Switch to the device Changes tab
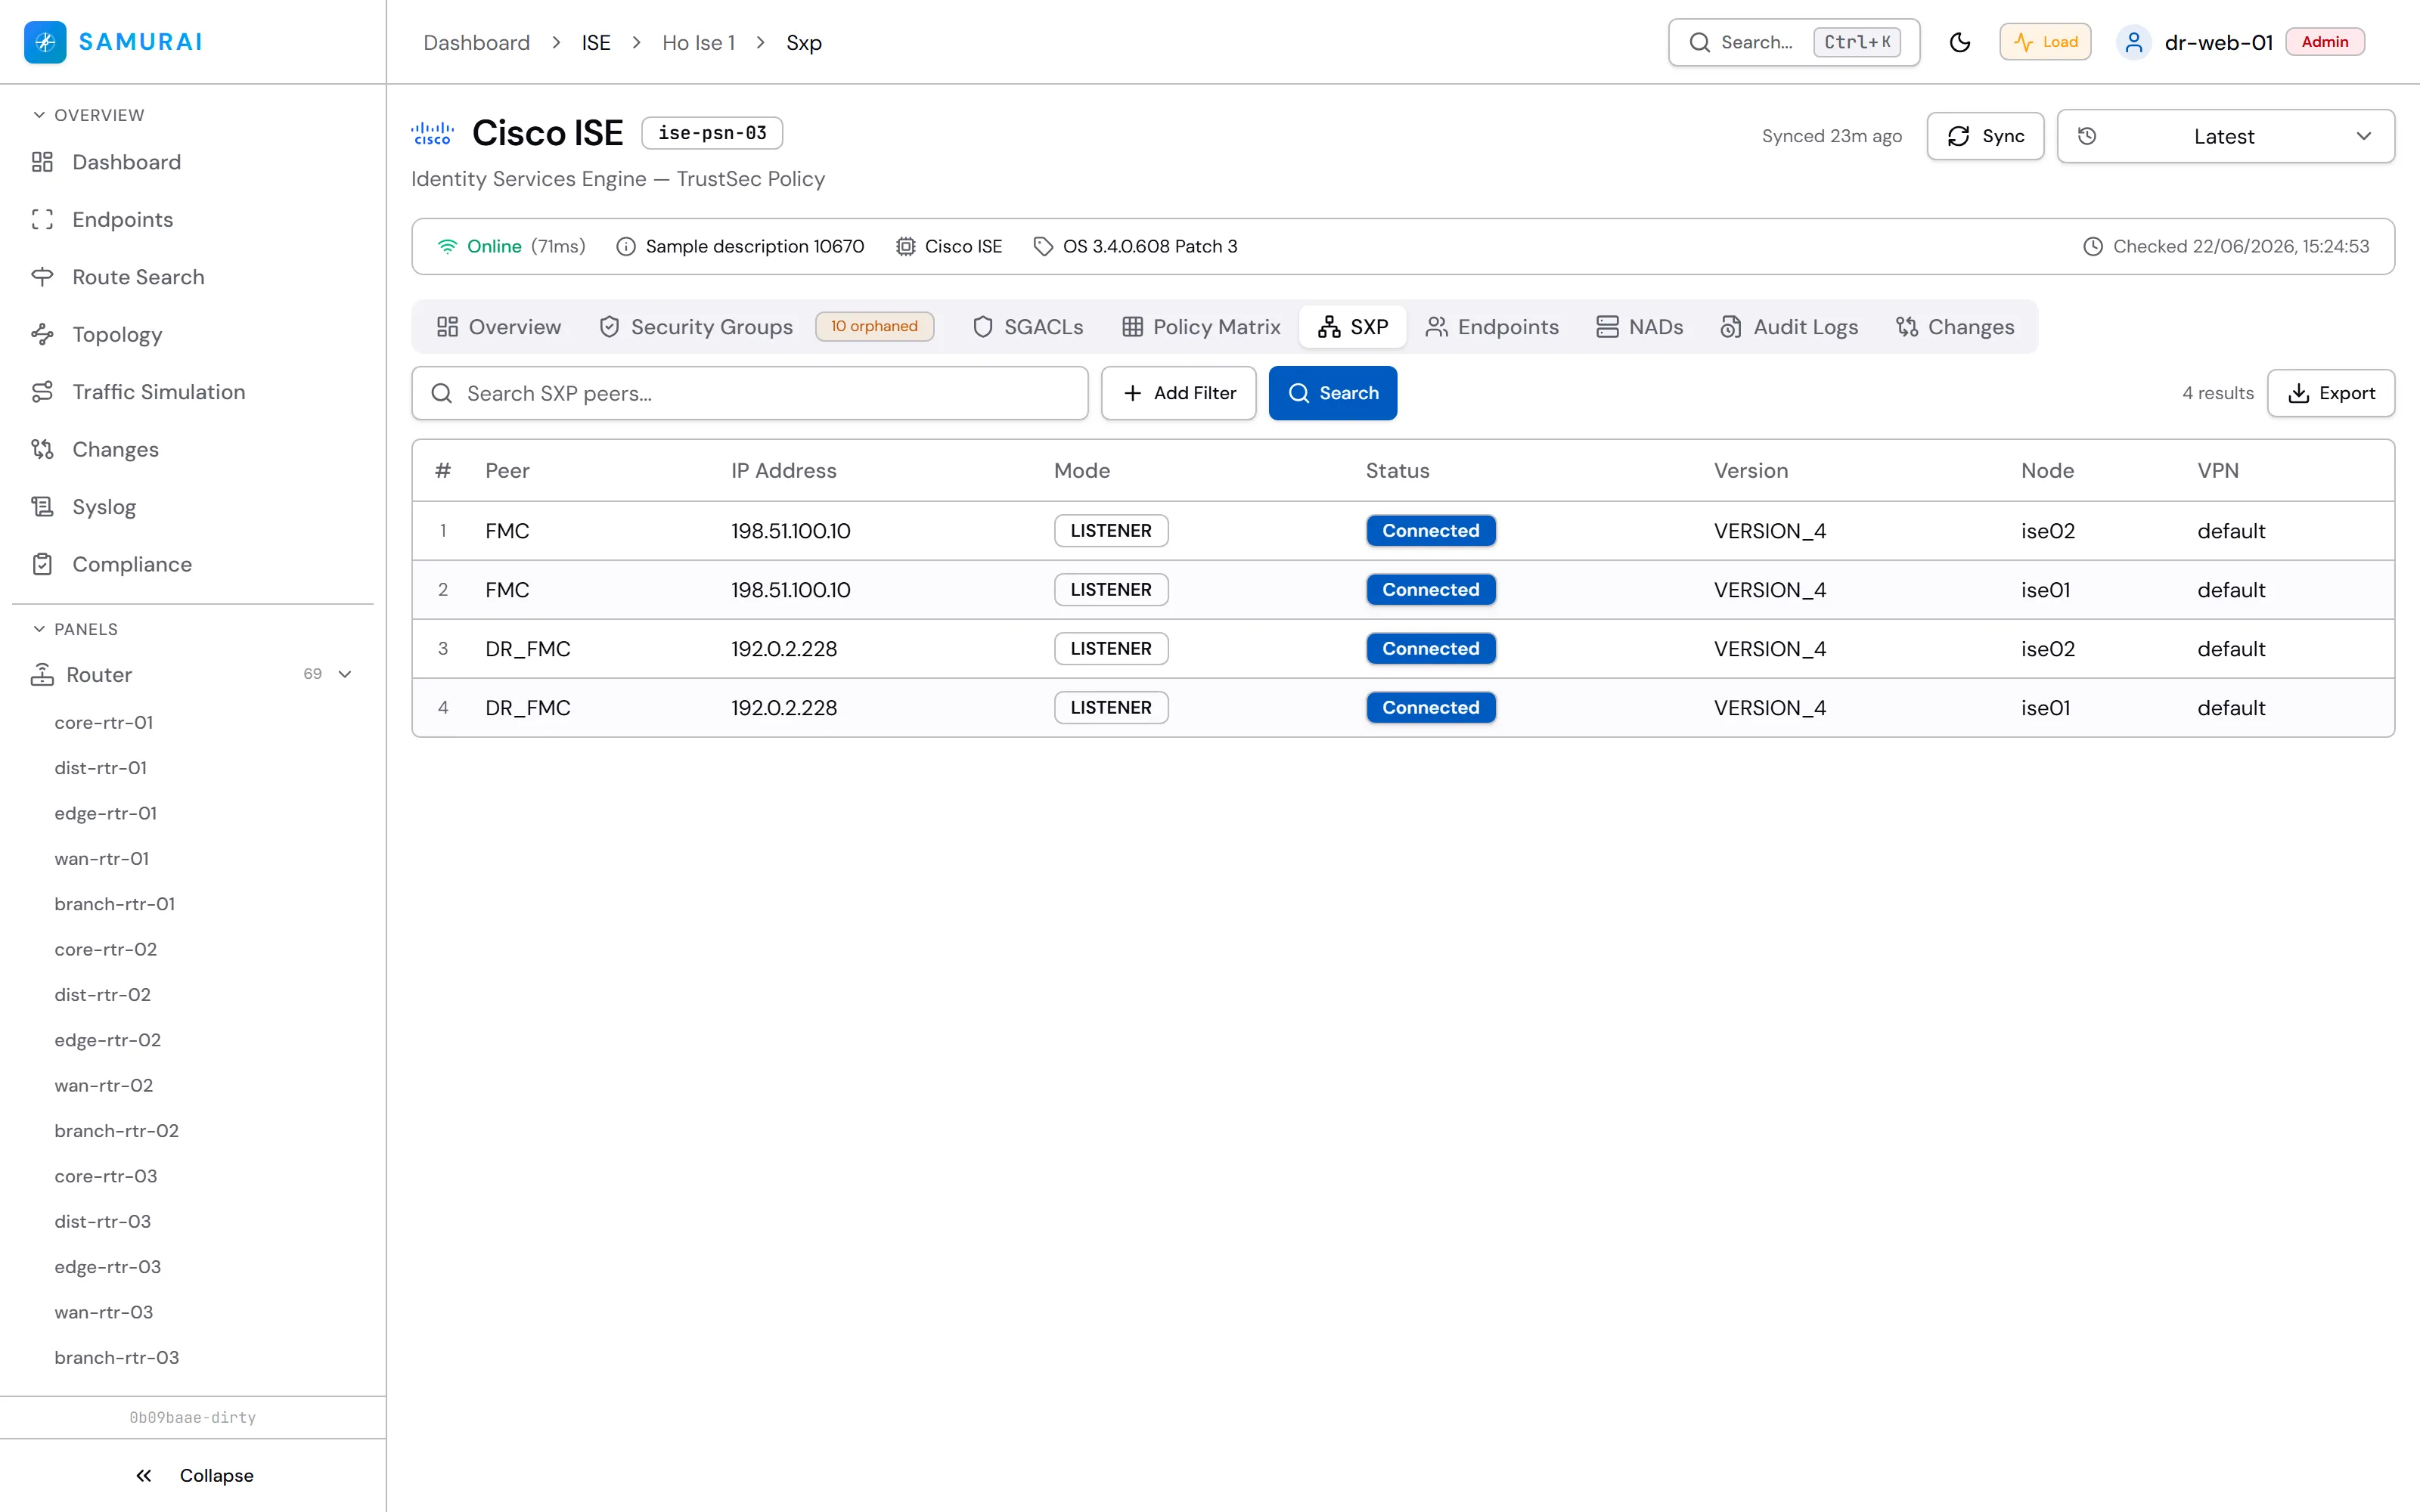 point(1955,327)
